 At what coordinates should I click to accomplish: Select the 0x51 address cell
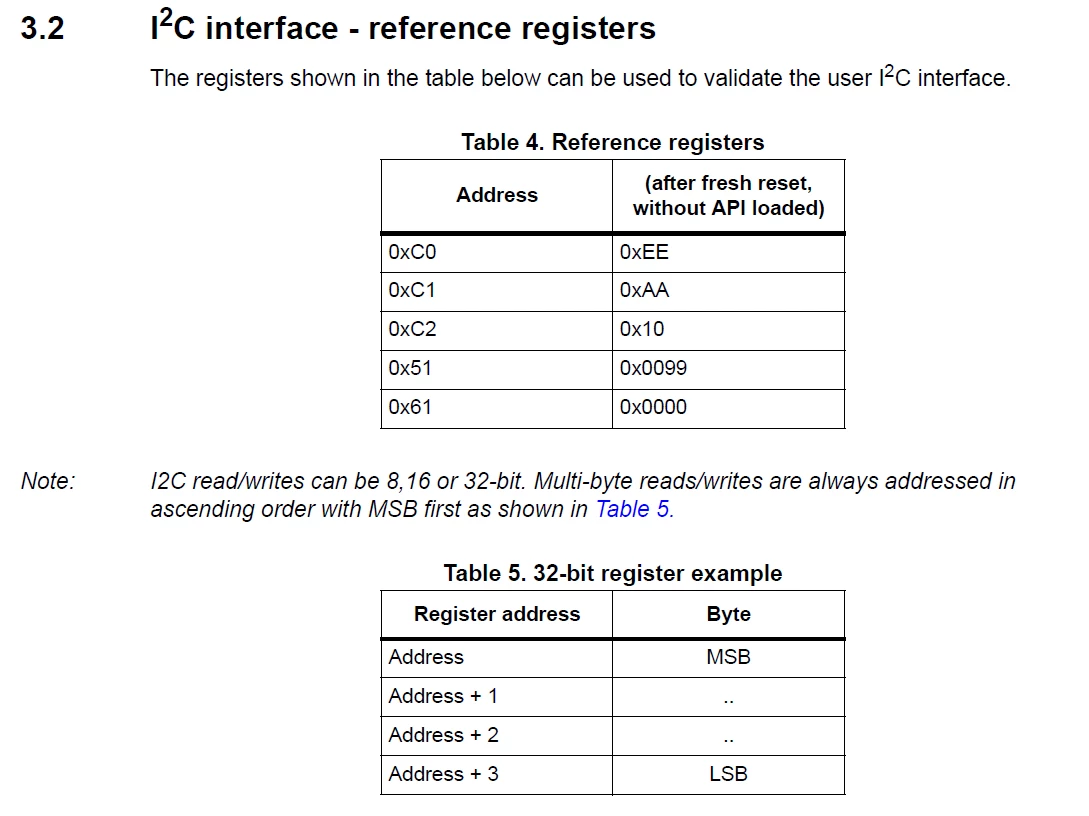[x=497, y=369]
